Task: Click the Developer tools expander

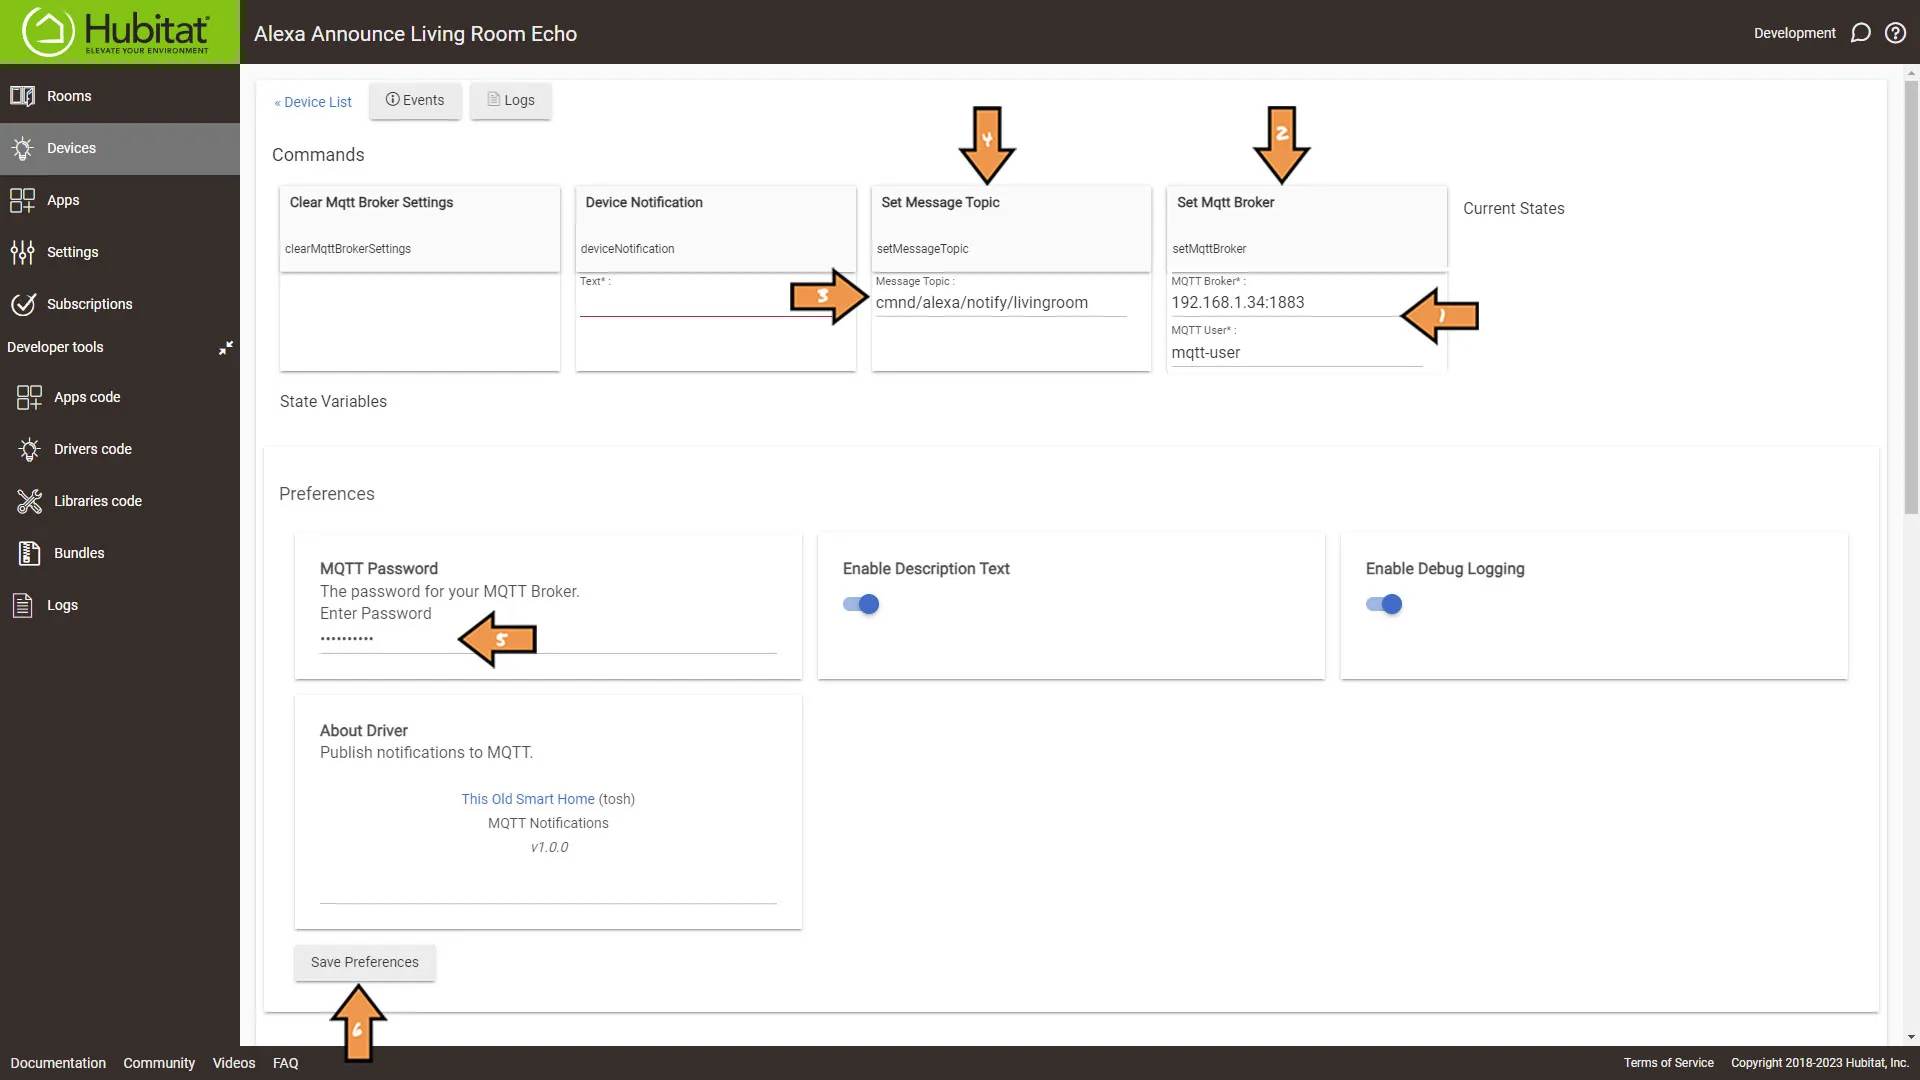Action: 224,347
